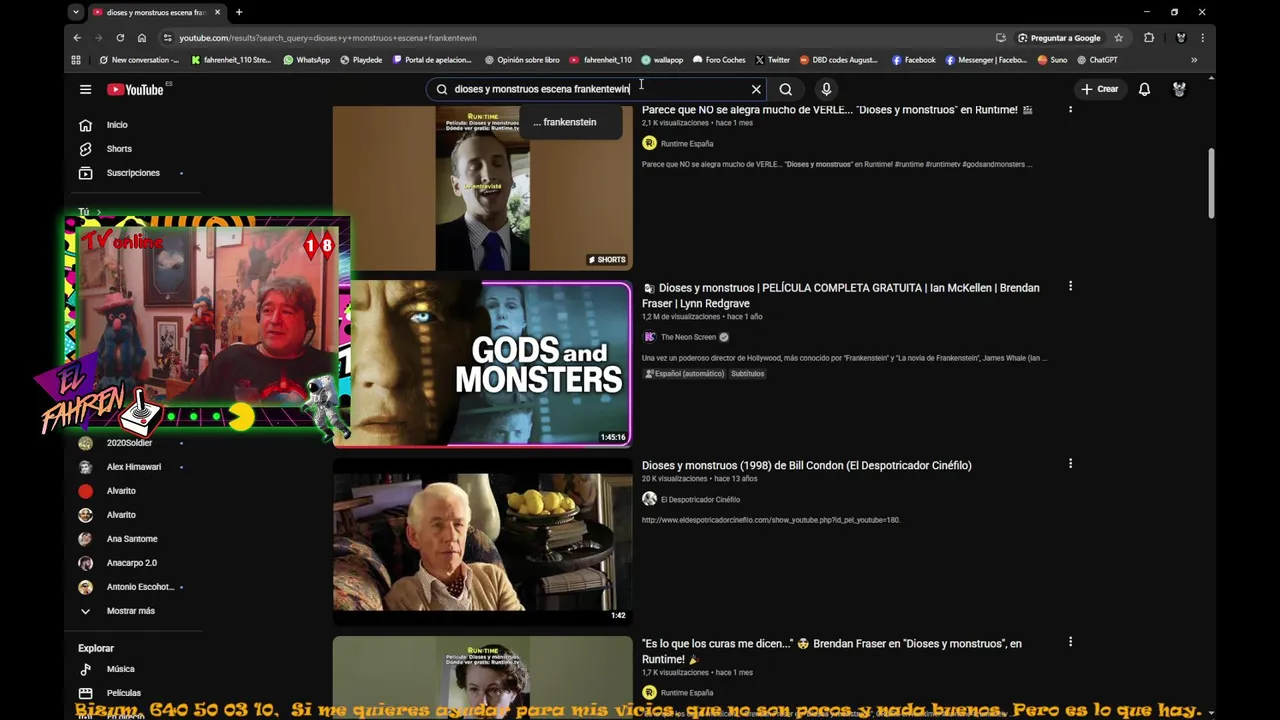1280x720 pixels.
Task: Select the frankenstein search suggestion
Action: pos(570,122)
